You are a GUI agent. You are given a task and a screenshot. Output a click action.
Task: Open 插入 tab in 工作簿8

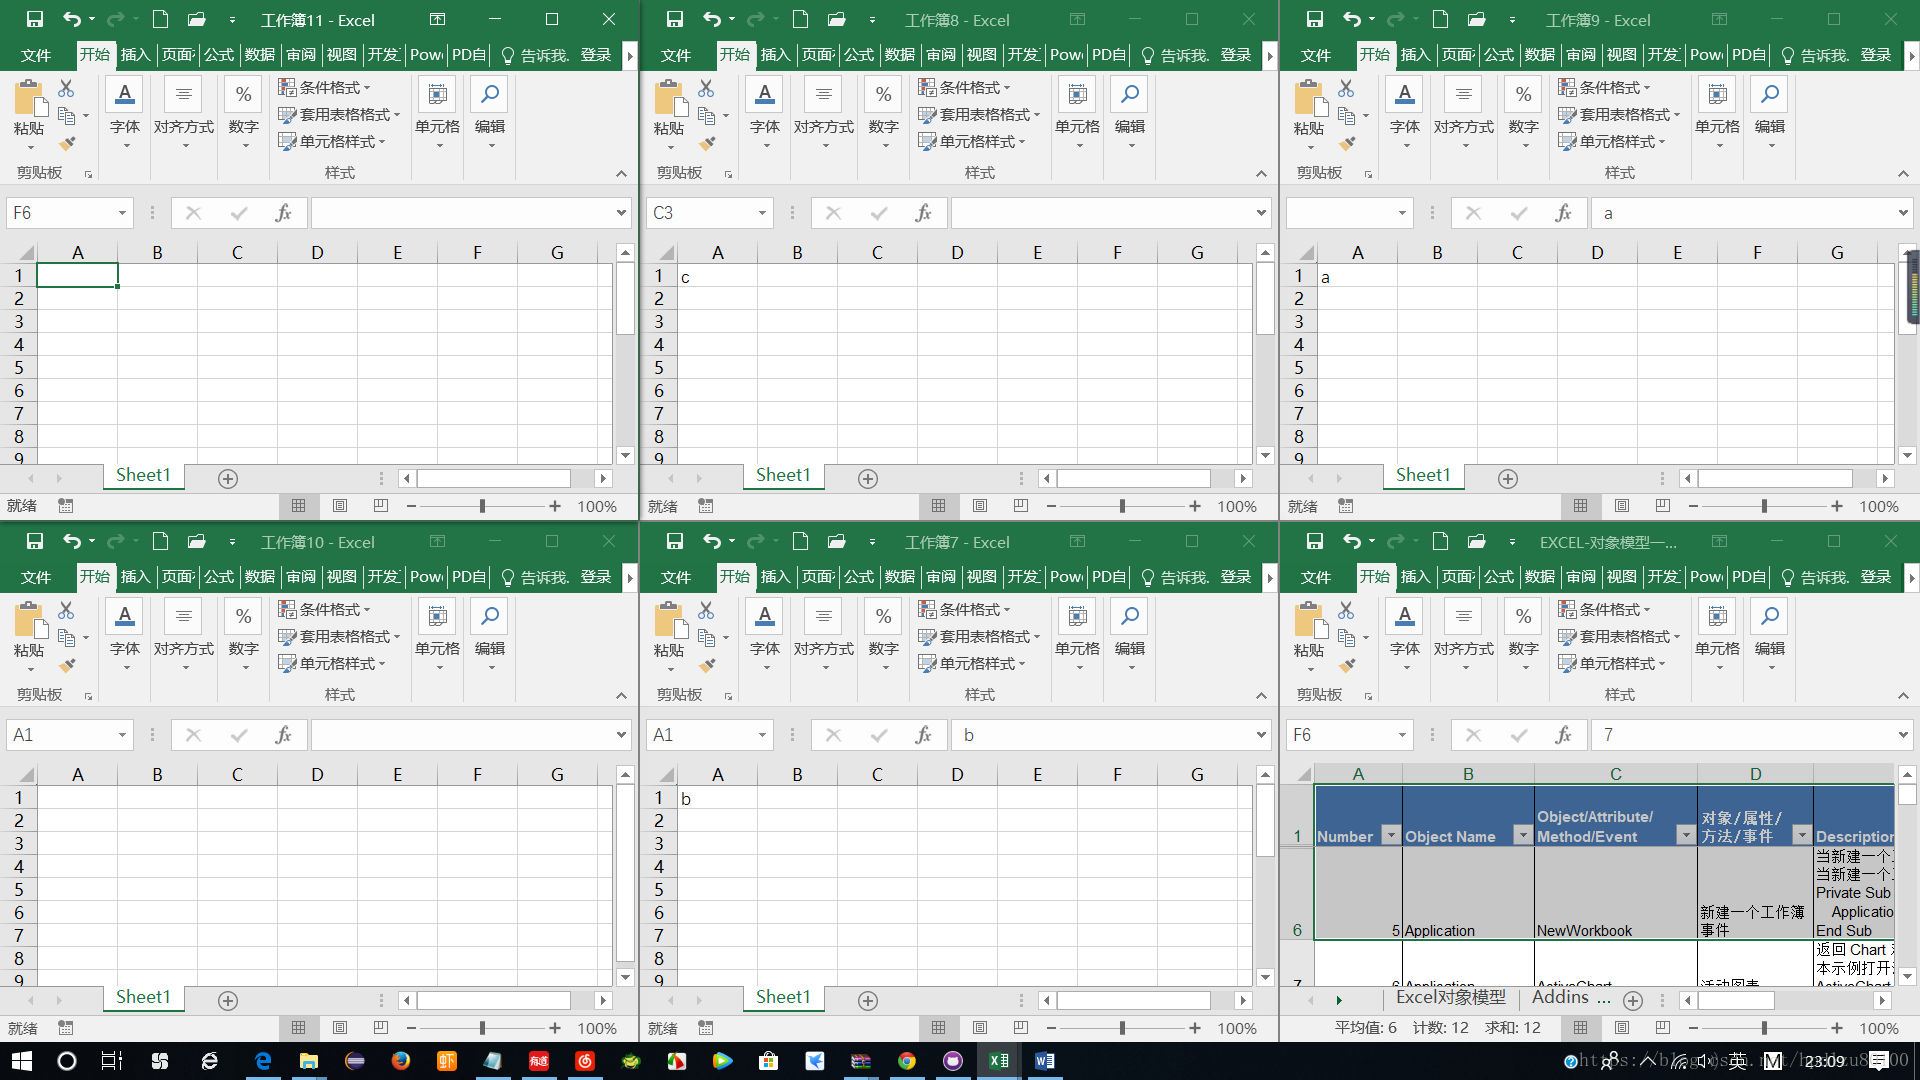click(775, 55)
